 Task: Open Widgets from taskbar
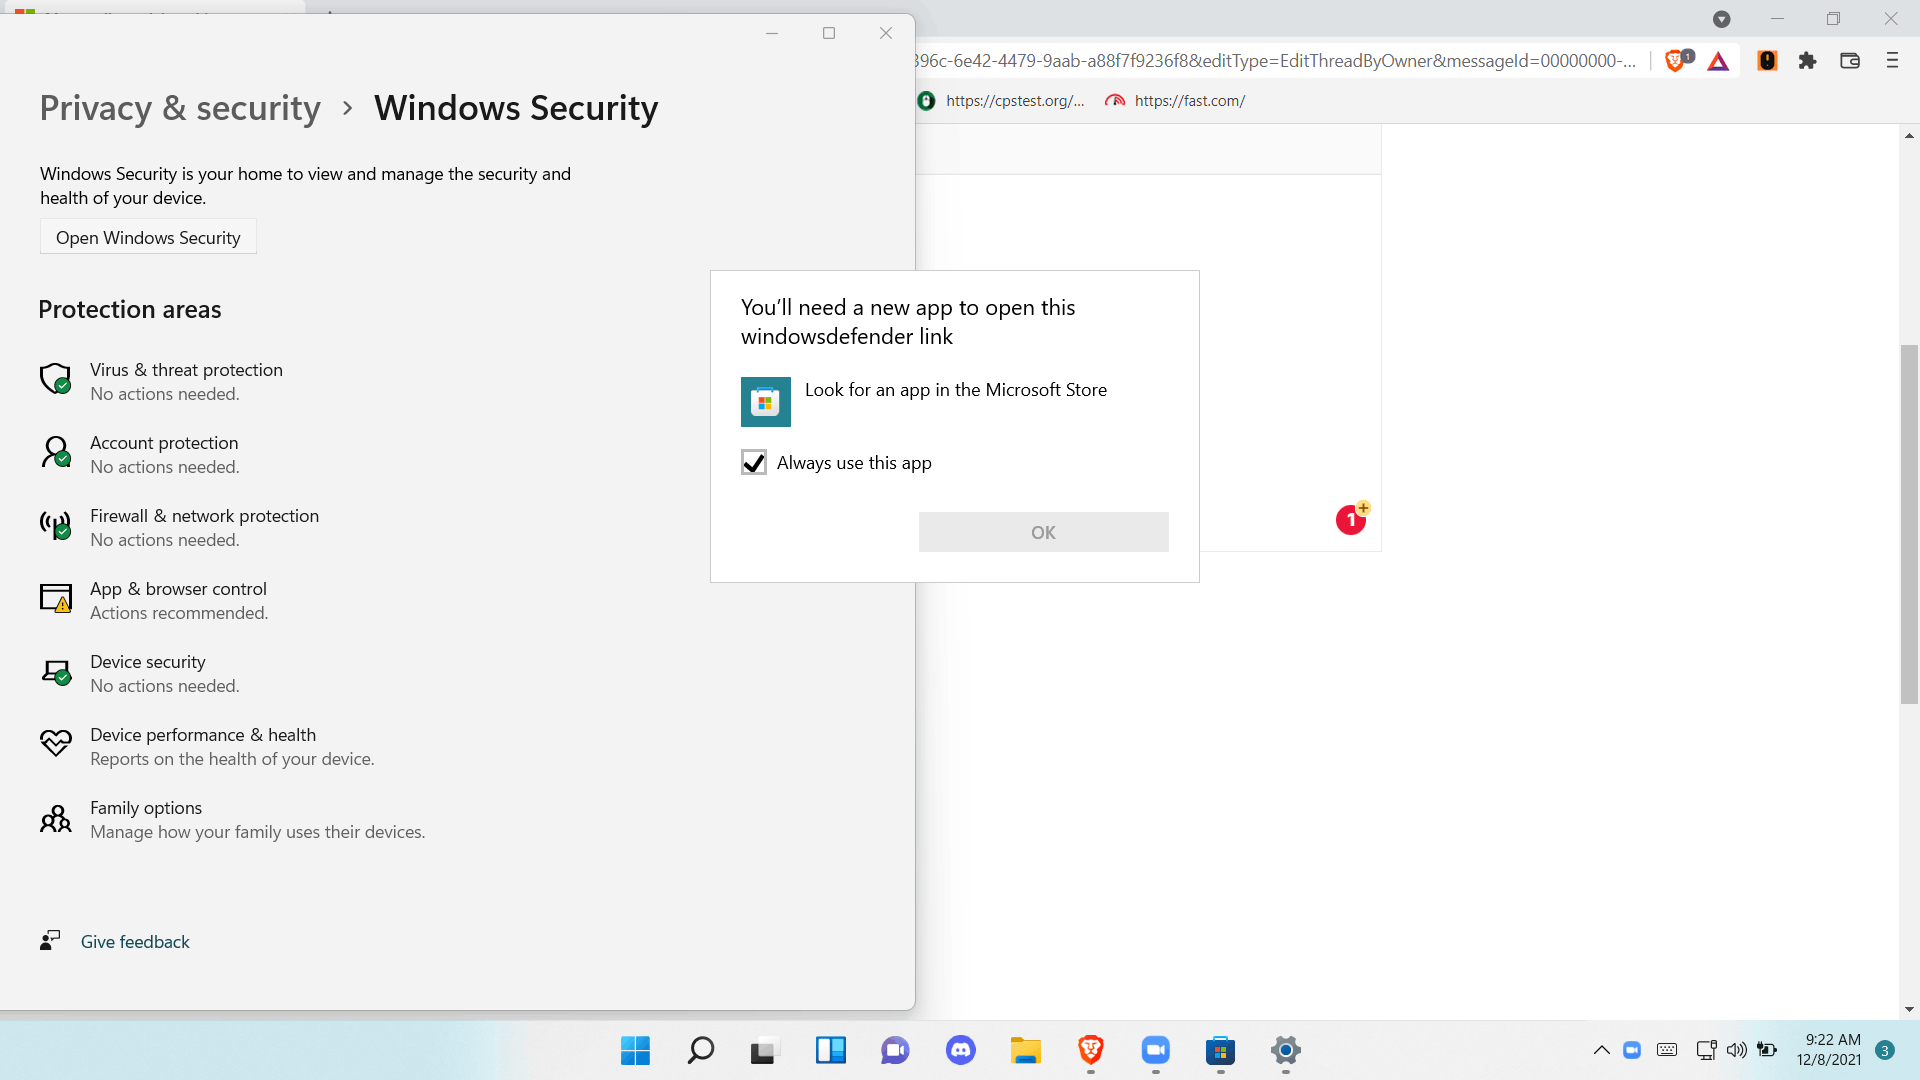coord(830,1050)
